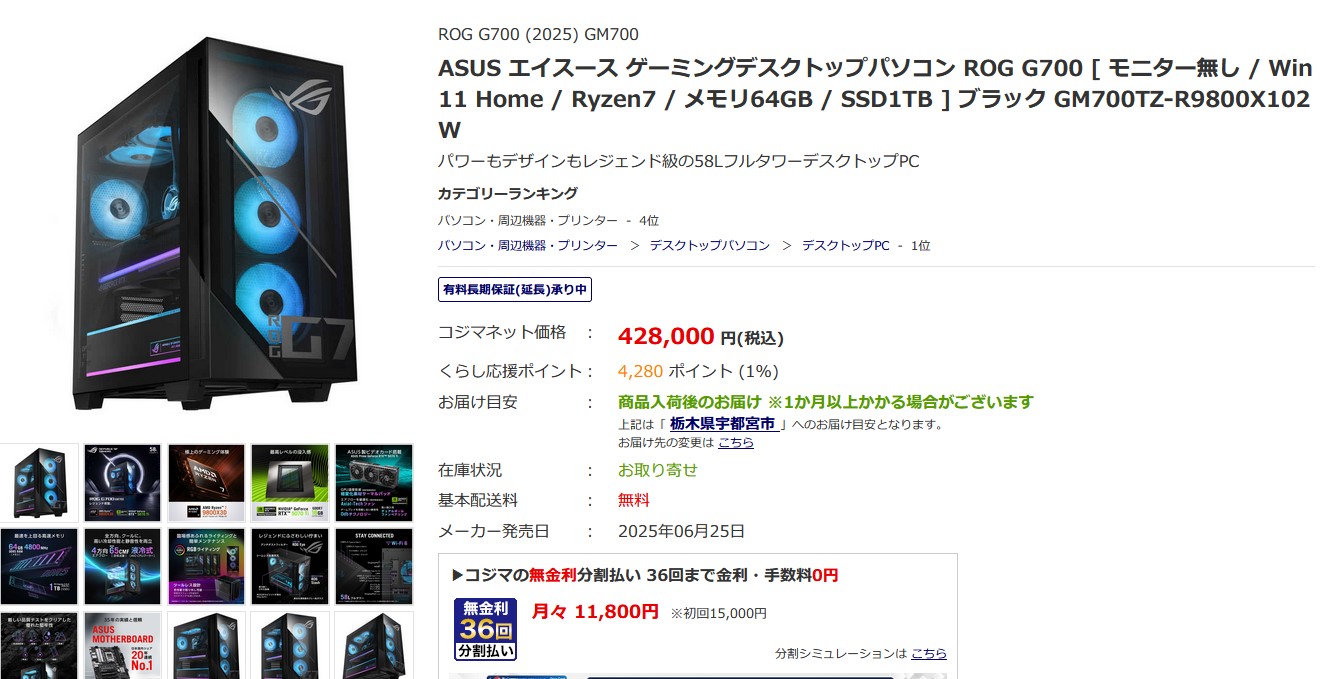The height and width of the screenshot is (679, 1325).
Task: Open the デスクトップPC ranking category link
Action: (x=845, y=245)
